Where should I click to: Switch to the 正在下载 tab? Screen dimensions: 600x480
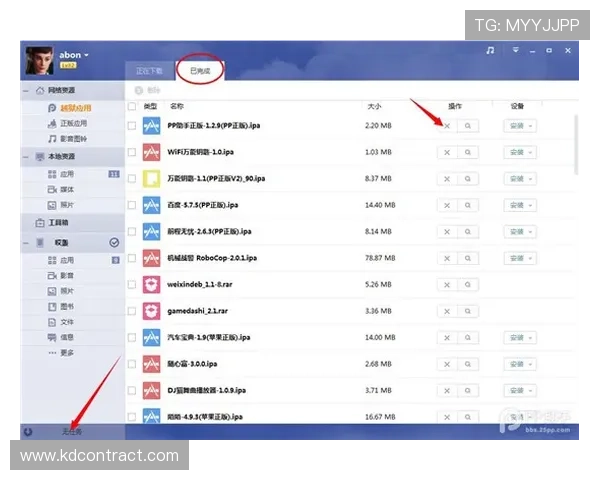pyautogui.click(x=150, y=71)
